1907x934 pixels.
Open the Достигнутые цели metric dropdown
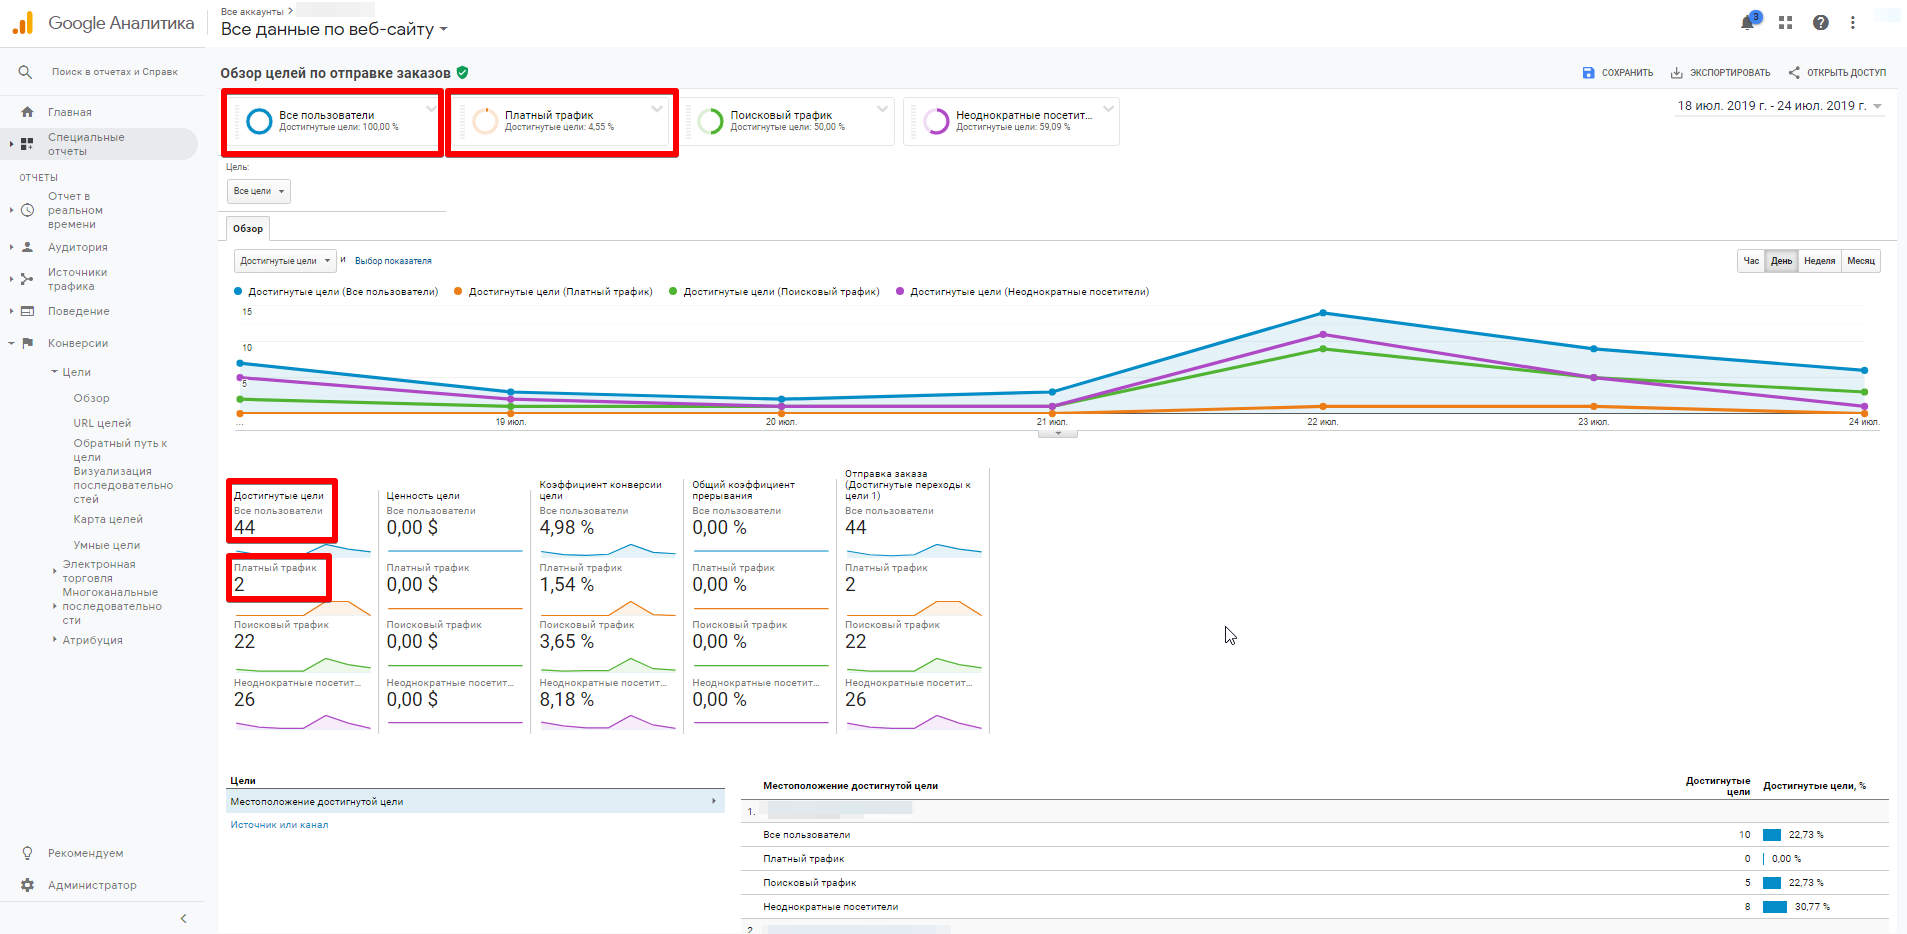(285, 261)
